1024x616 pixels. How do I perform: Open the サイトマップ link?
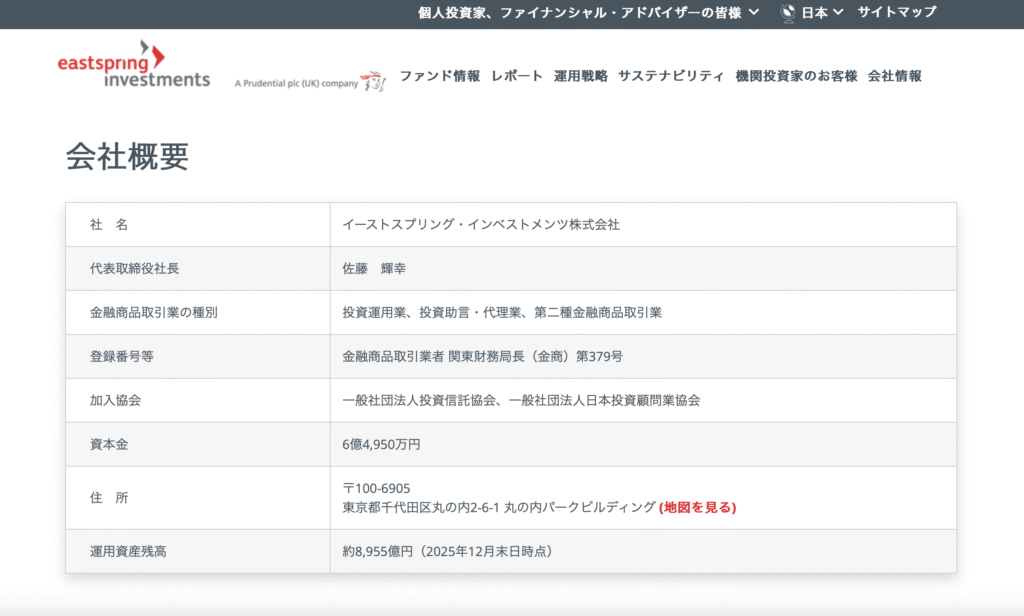[897, 12]
